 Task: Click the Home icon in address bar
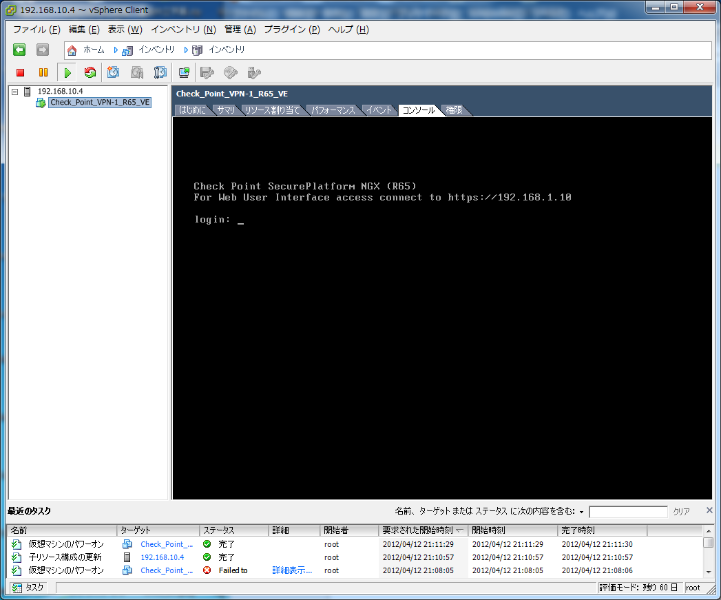point(72,50)
